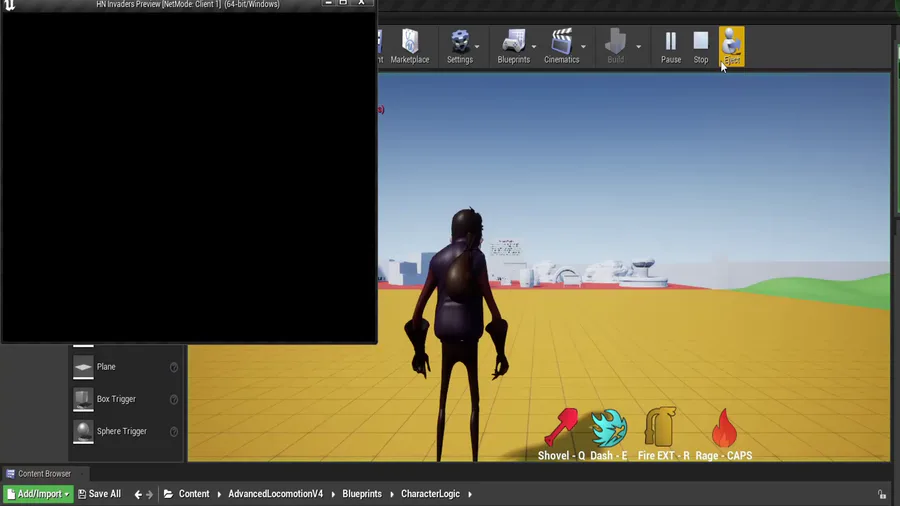The width and height of the screenshot is (900, 506).
Task: Expand the Cinematics dropdown arrow
Action: 583,47
